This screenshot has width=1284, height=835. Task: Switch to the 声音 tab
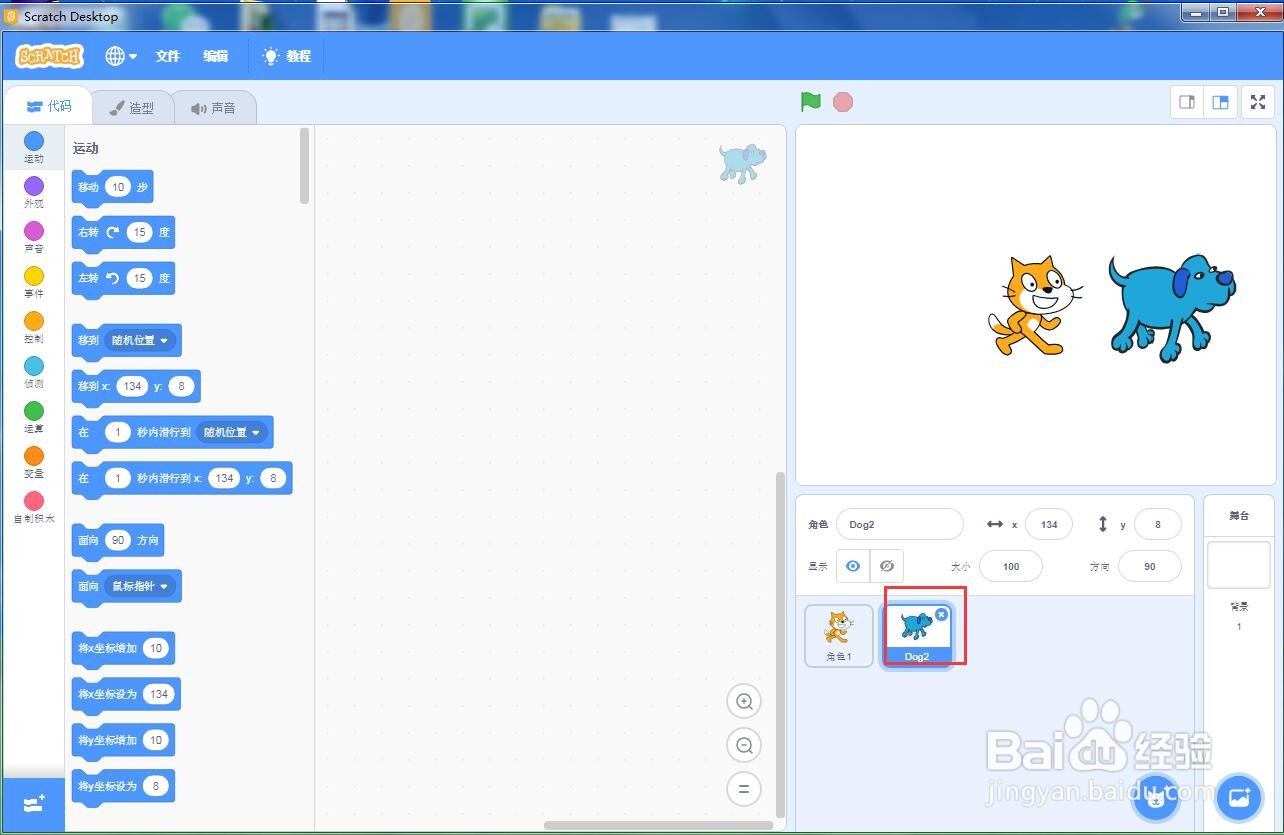point(213,108)
